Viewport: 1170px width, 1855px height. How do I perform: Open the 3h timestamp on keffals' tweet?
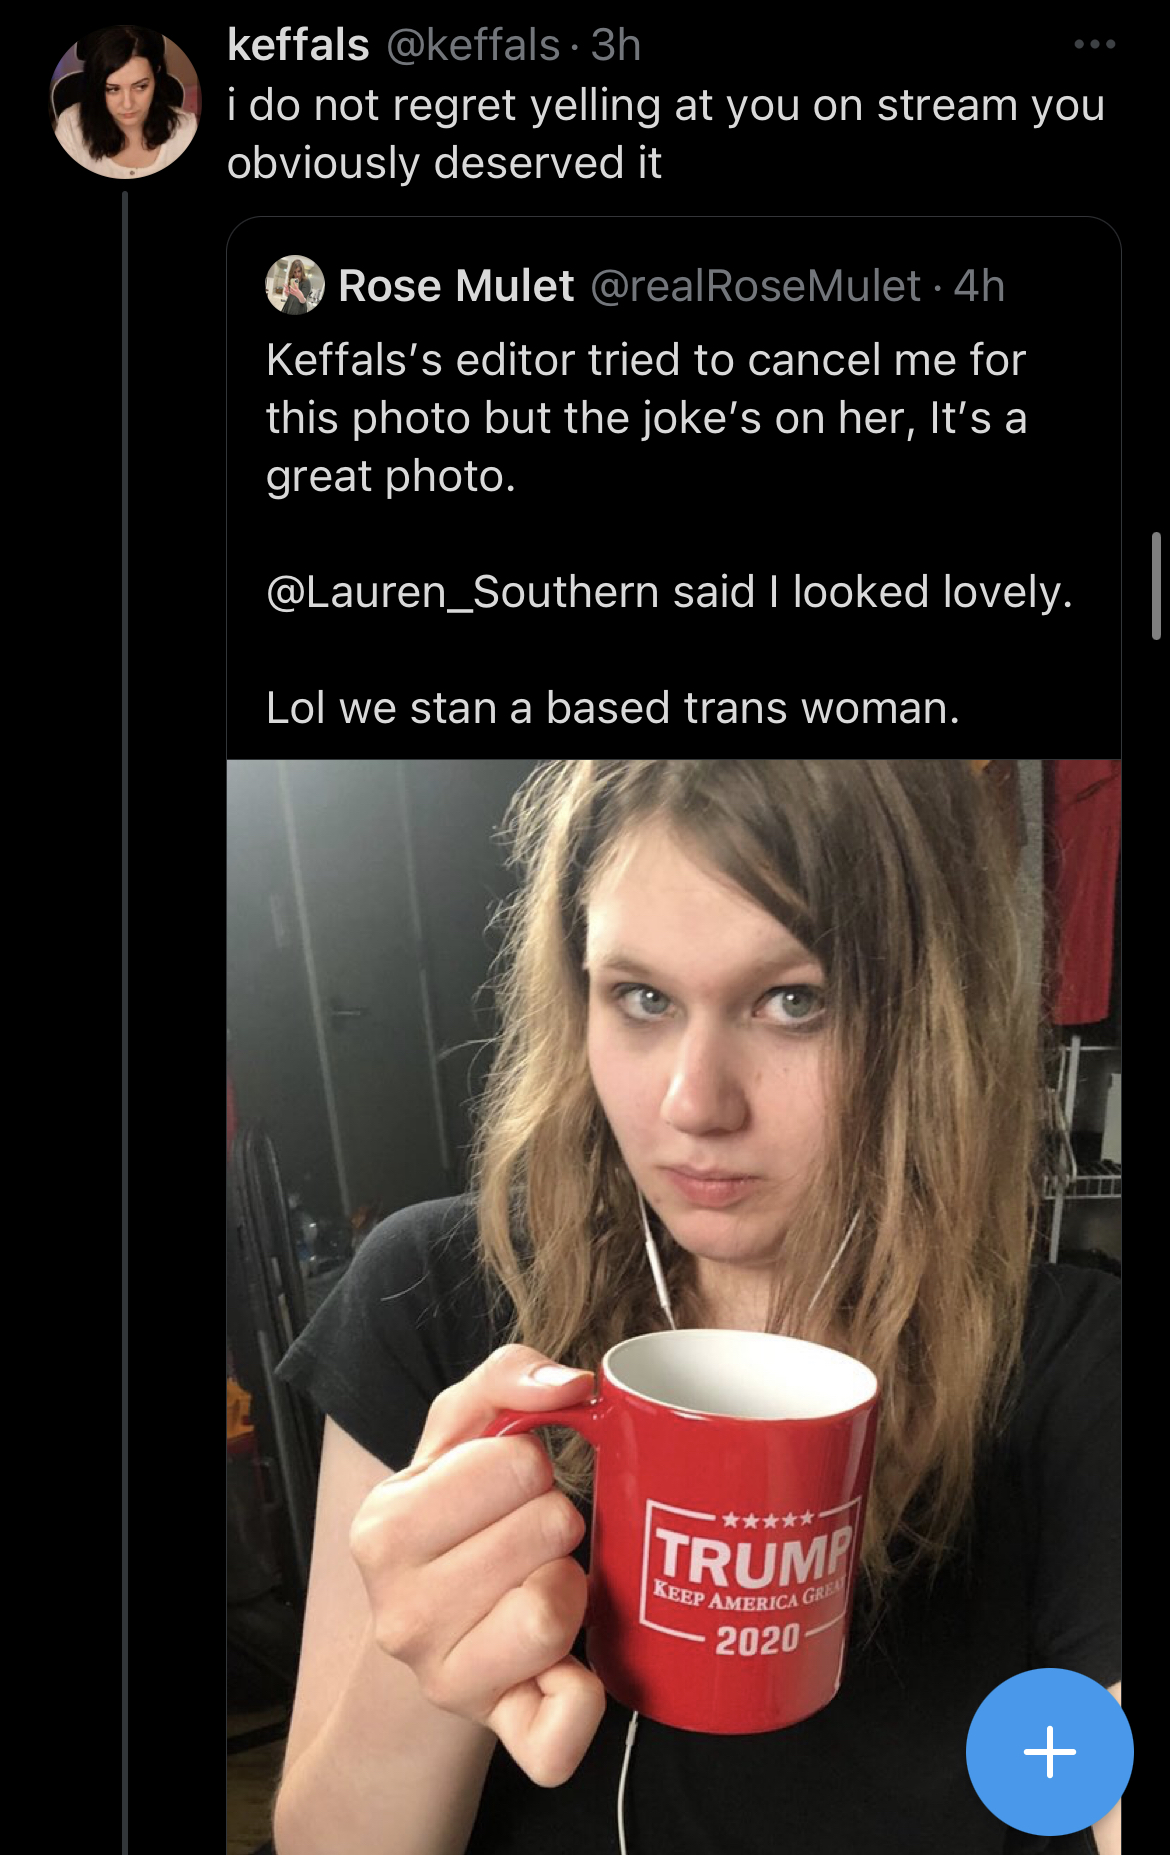(x=615, y=45)
